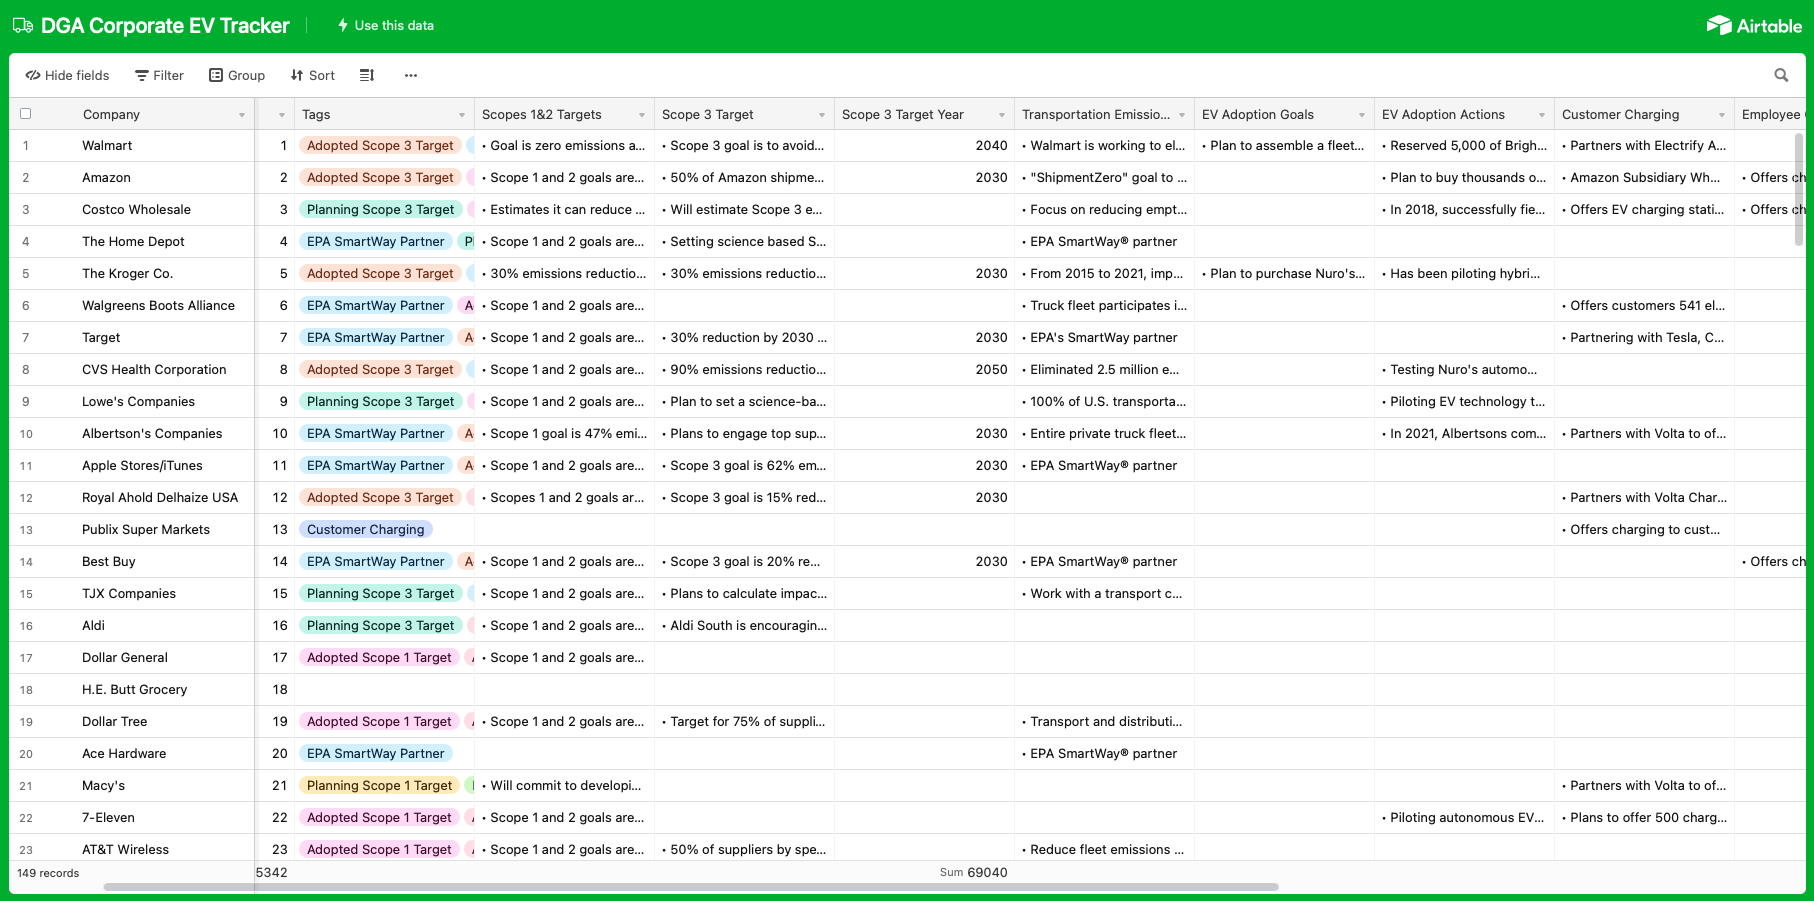
Task: Tick the select-all checkbox in the header
Action: (26, 114)
